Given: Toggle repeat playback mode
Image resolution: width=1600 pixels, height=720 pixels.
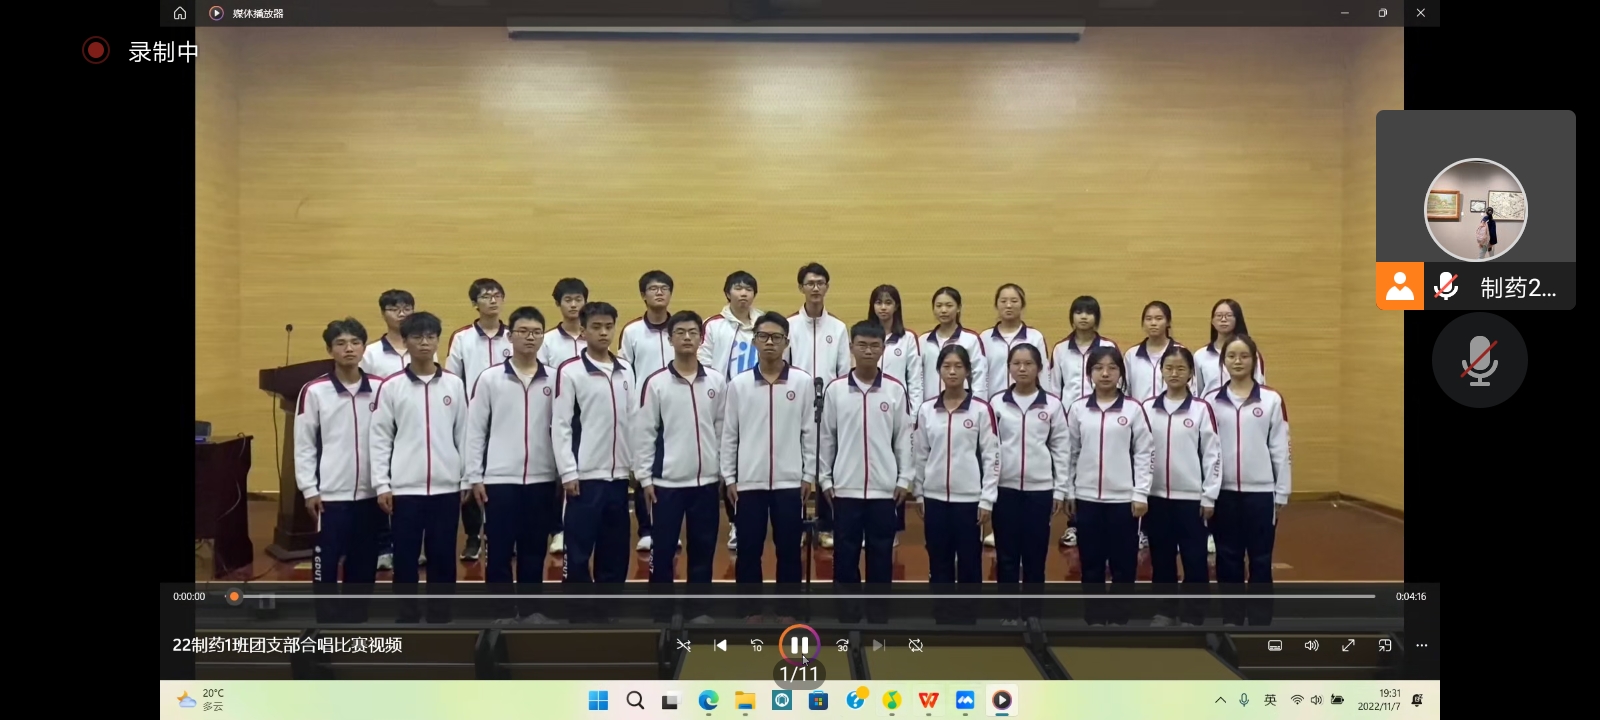Looking at the screenshot, I should click(915, 646).
